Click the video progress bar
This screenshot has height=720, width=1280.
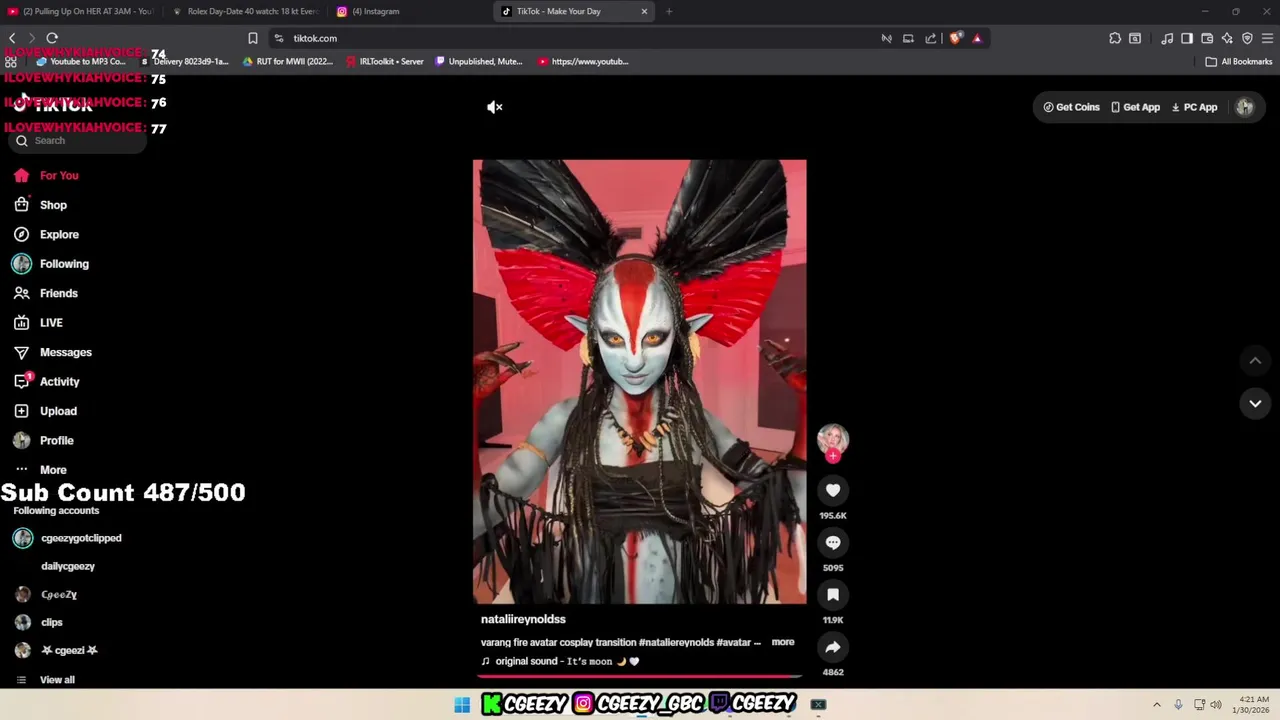pyautogui.click(x=639, y=676)
